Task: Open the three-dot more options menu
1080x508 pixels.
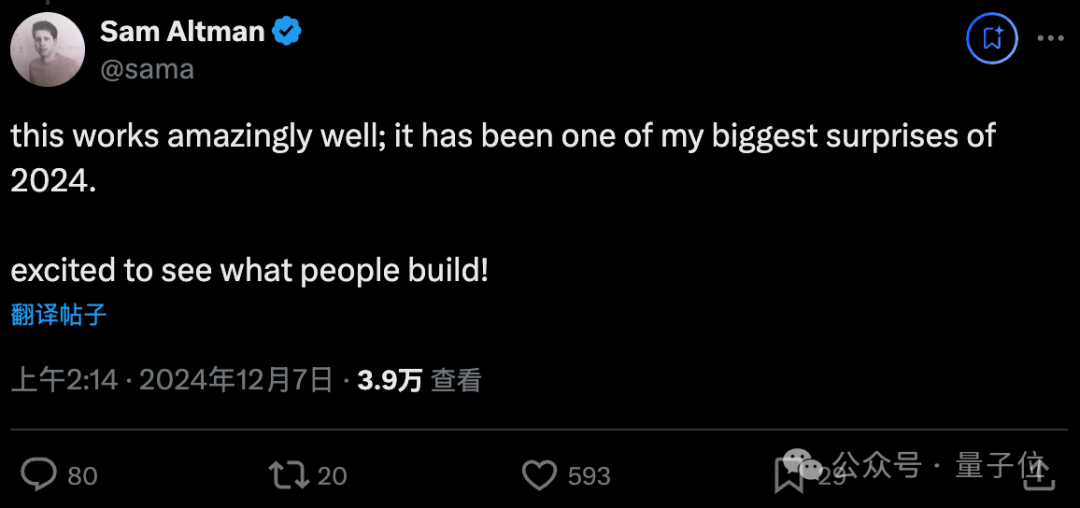Action: tap(1050, 40)
